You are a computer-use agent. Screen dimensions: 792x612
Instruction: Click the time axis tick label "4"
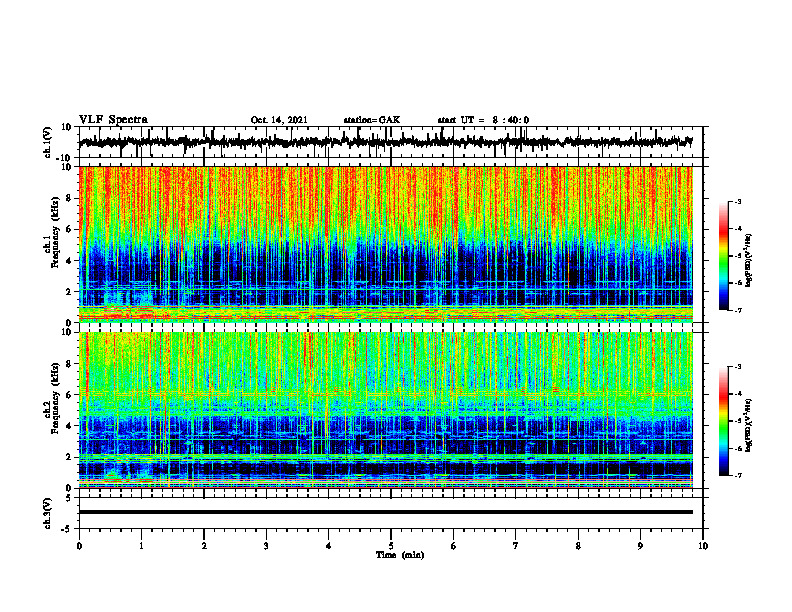[x=329, y=546]
